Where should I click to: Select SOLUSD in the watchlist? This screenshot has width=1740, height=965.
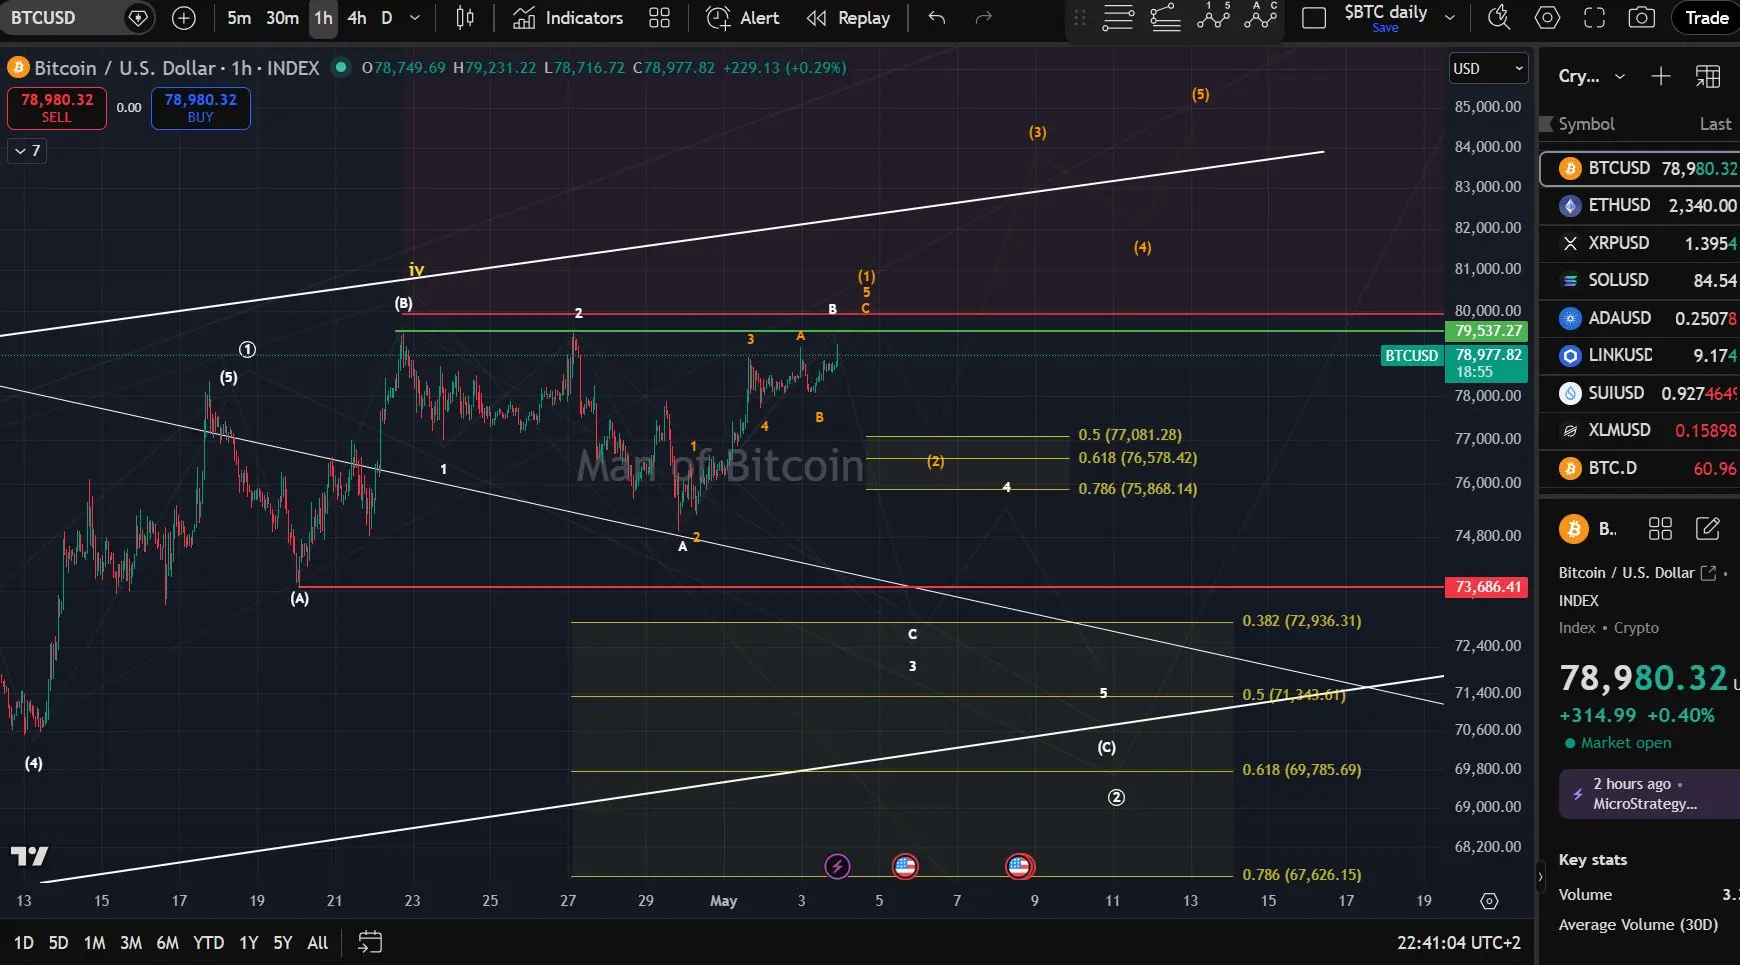click(1639, 280)
